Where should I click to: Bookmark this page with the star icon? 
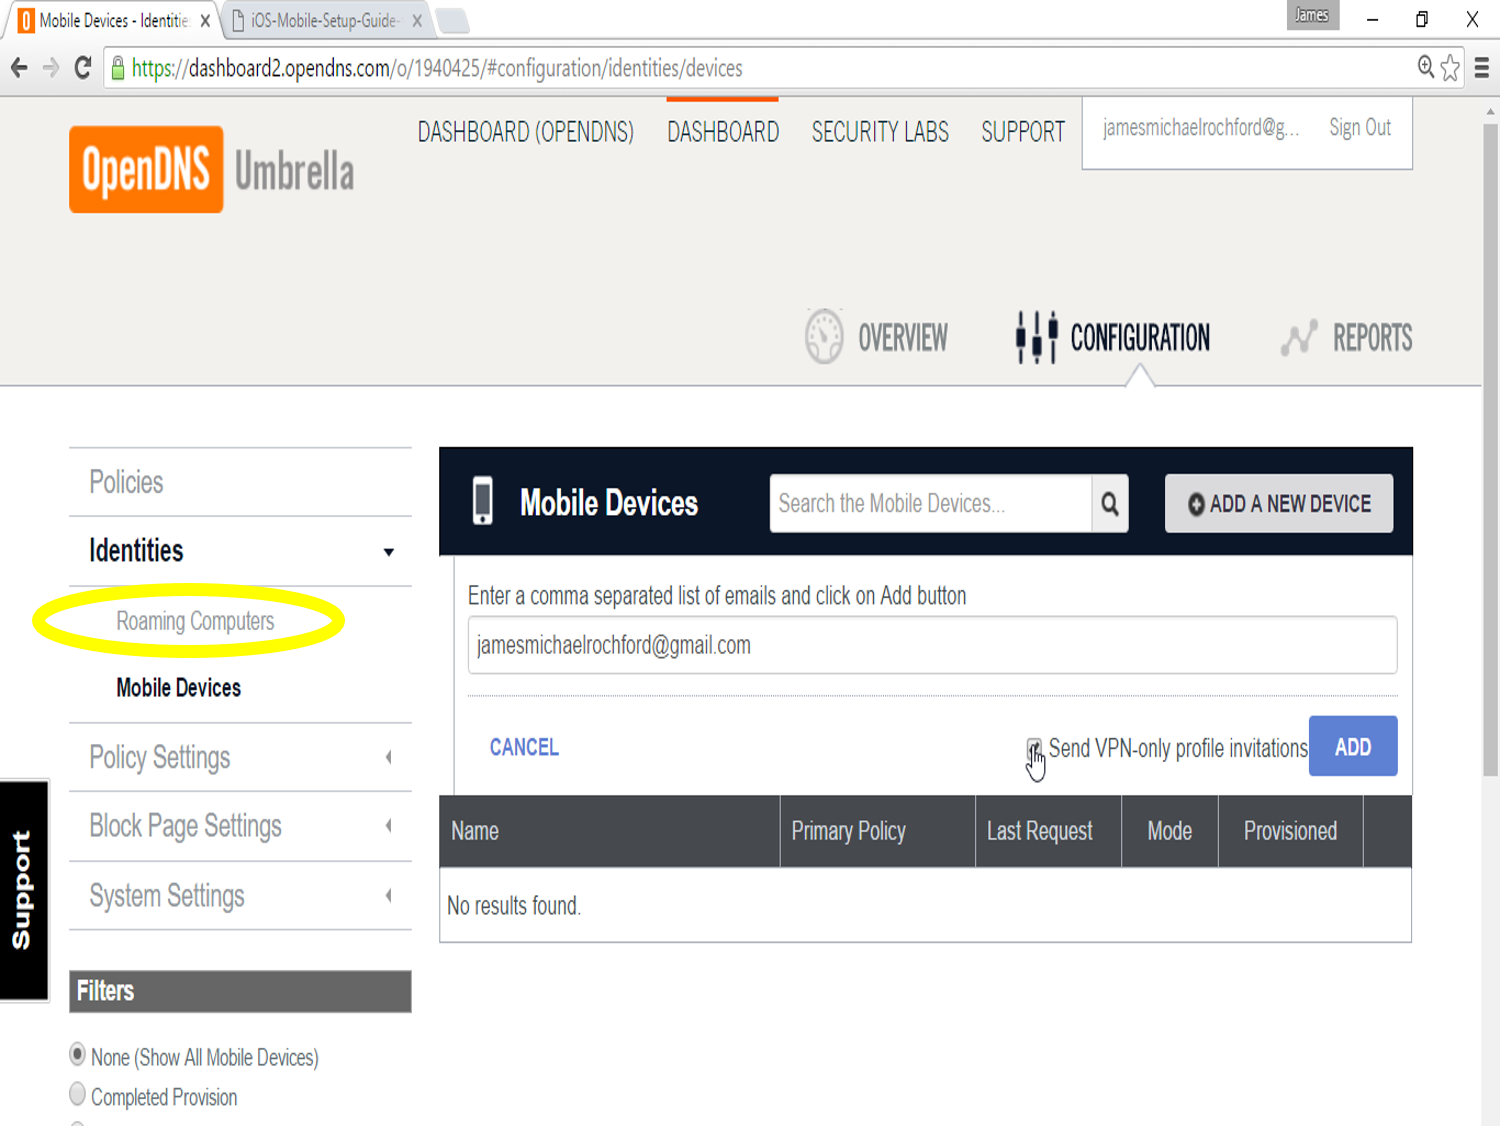point(1450,68)
